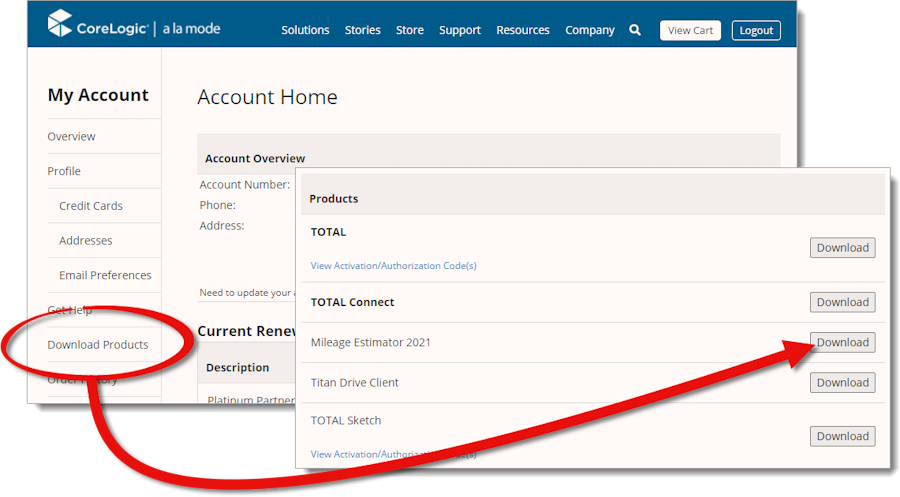View Activation/Authorization Codes under TOTAL
The image size is (900, 497).
pyautogui.click(x=393, y=266)
